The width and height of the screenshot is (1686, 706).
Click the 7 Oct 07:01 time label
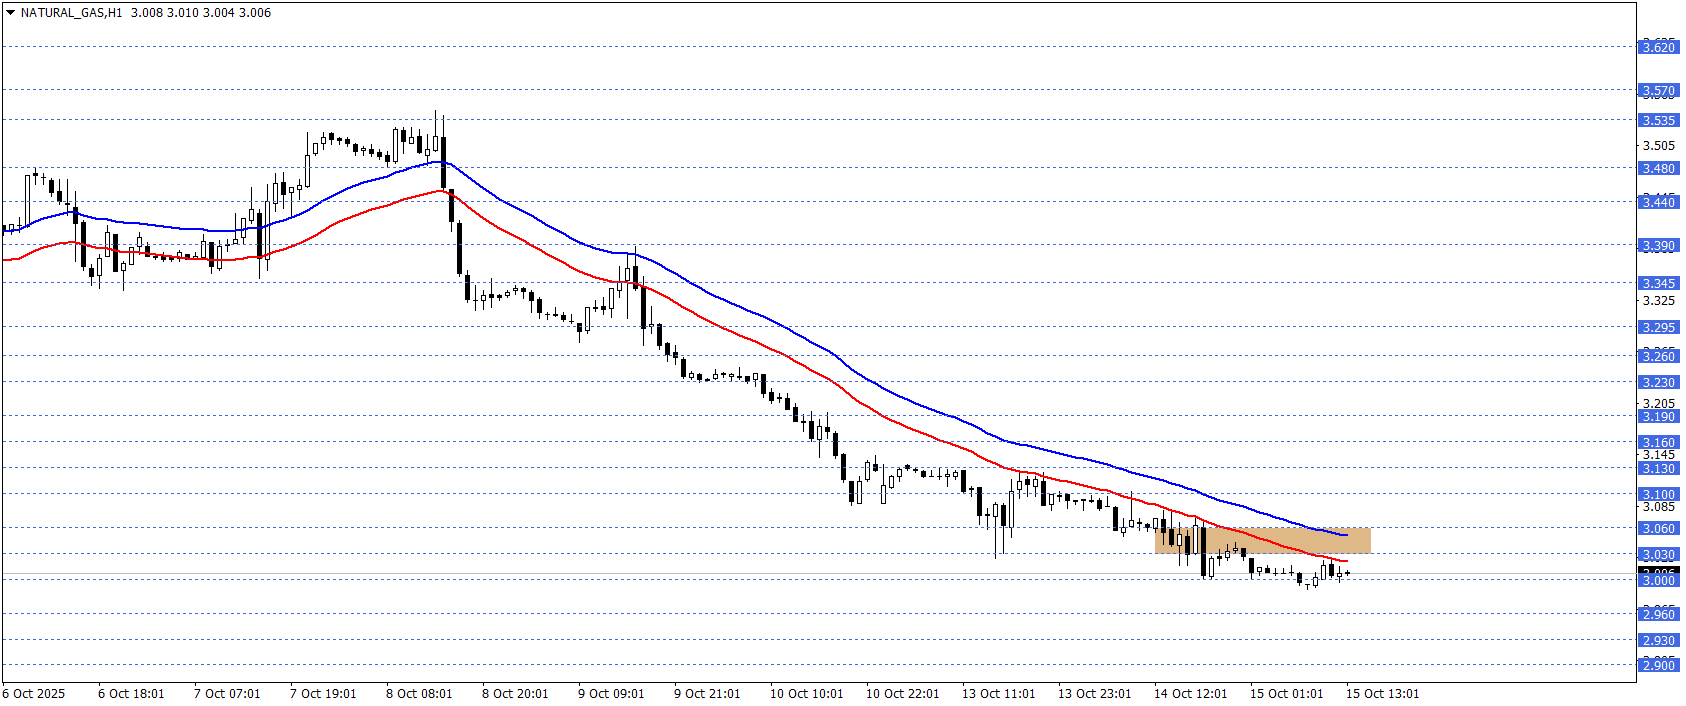[x=227, y=694]
